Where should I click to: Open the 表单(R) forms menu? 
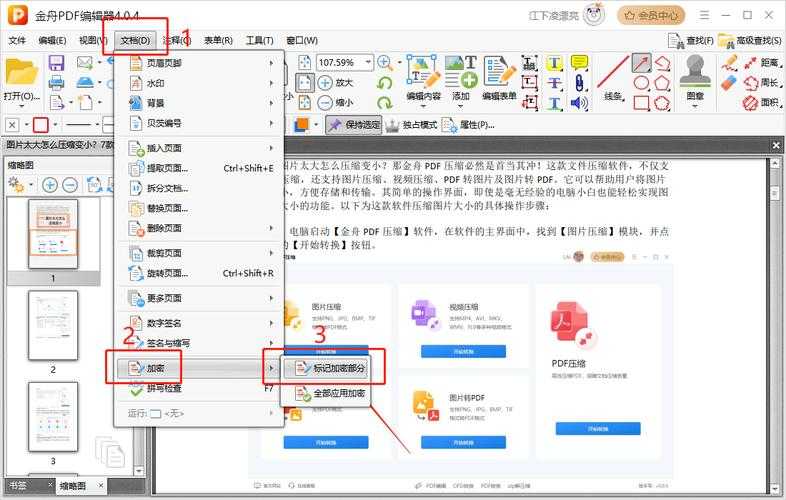coord(218,40)
